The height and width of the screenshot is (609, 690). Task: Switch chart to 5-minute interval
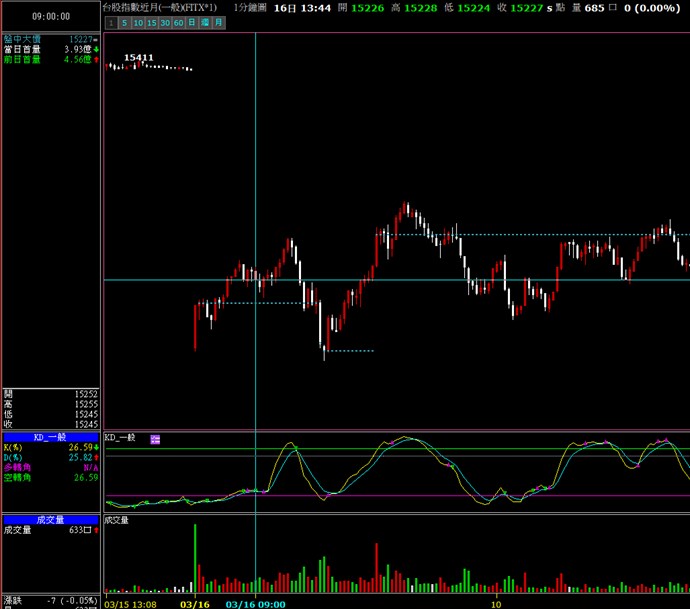coord(125,21)
